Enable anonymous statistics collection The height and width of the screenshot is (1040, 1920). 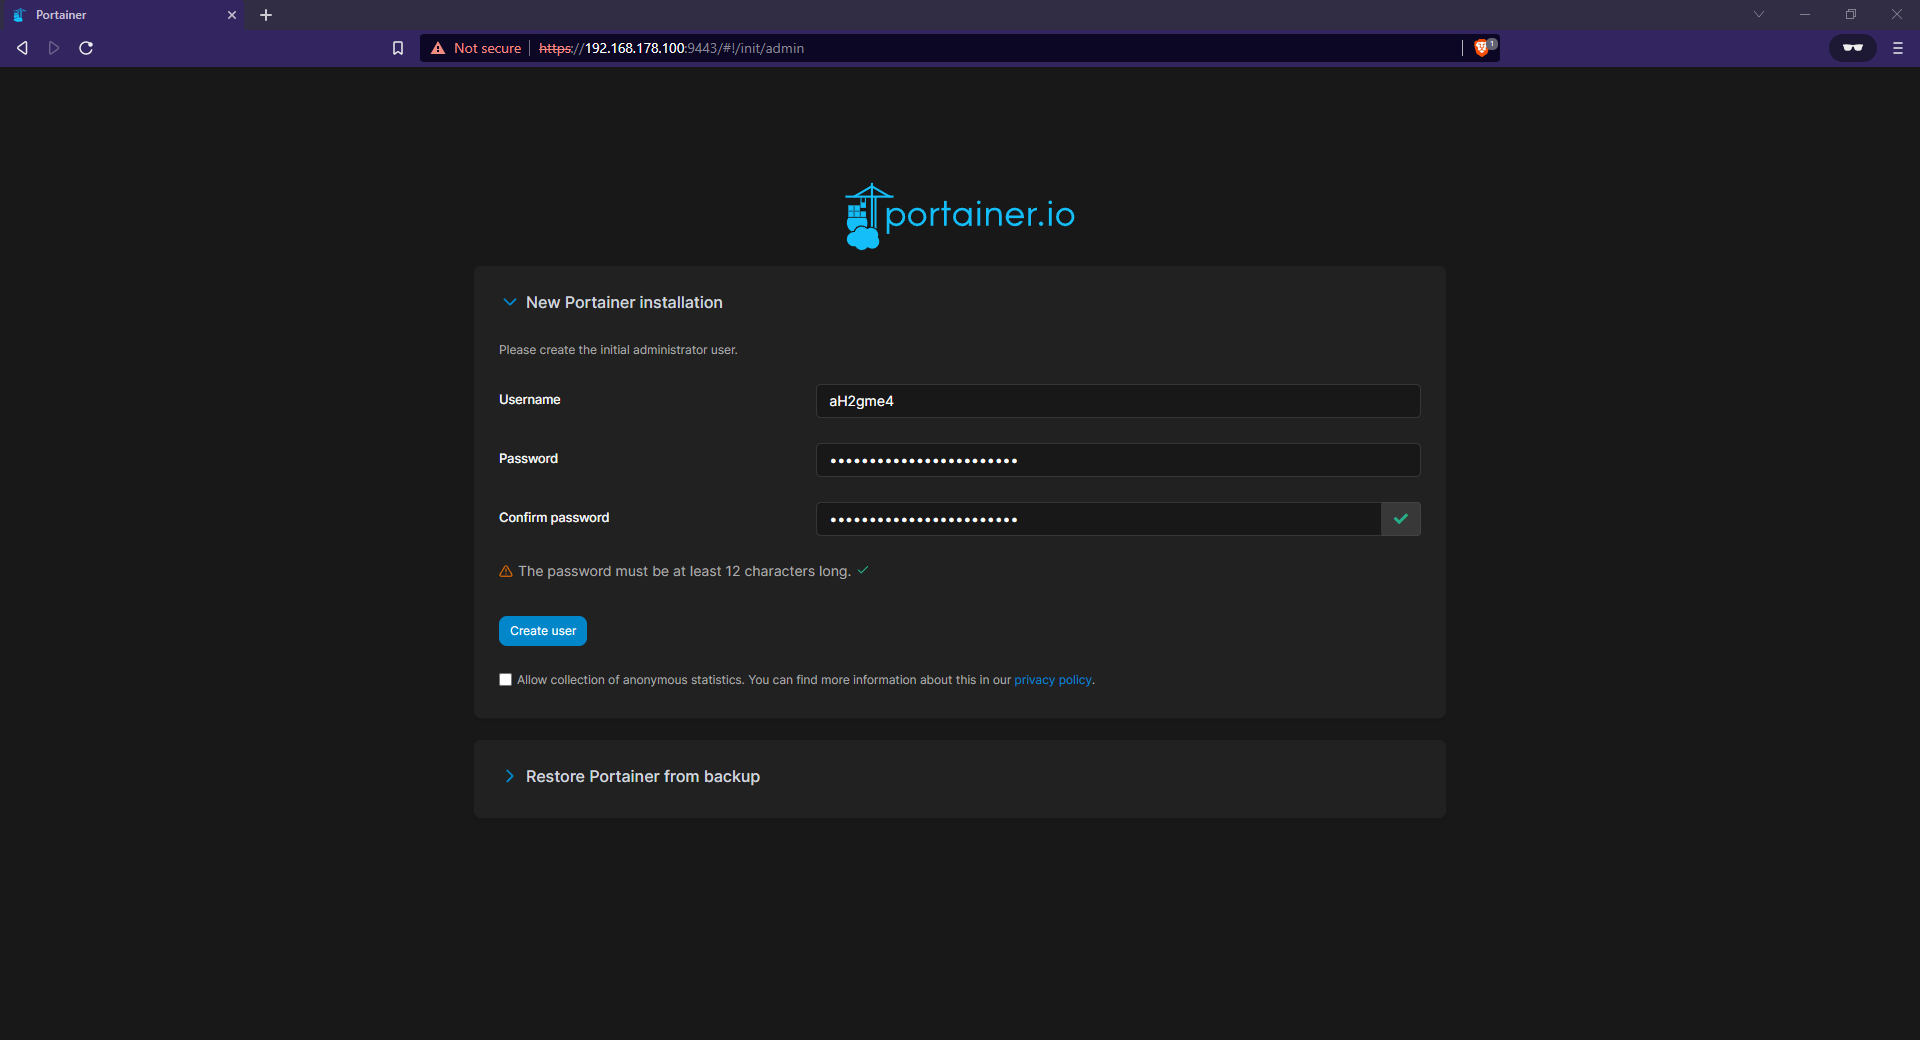tap(505, 680)
